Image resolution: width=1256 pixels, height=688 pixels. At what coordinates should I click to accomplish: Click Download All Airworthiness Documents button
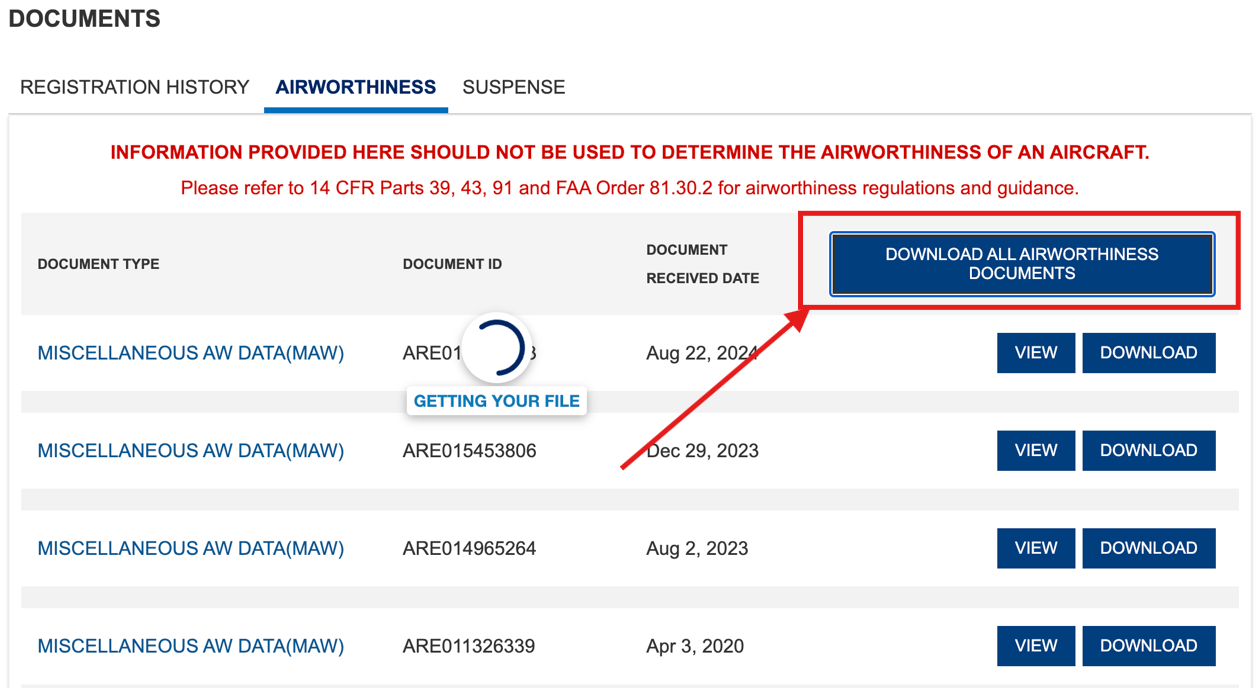click(x=1021, y=264)
